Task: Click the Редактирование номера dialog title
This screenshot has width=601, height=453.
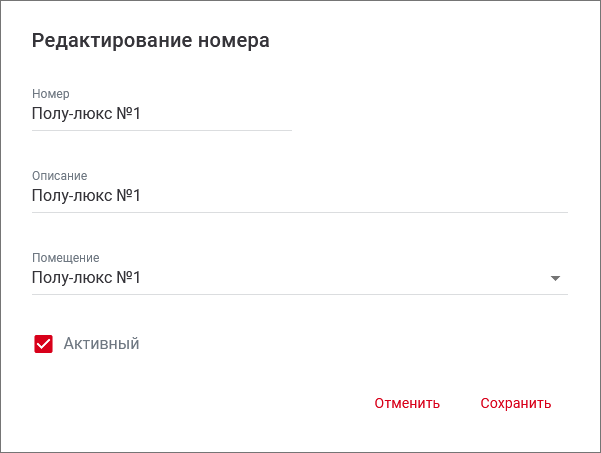Action: click(x=151, y=41)
